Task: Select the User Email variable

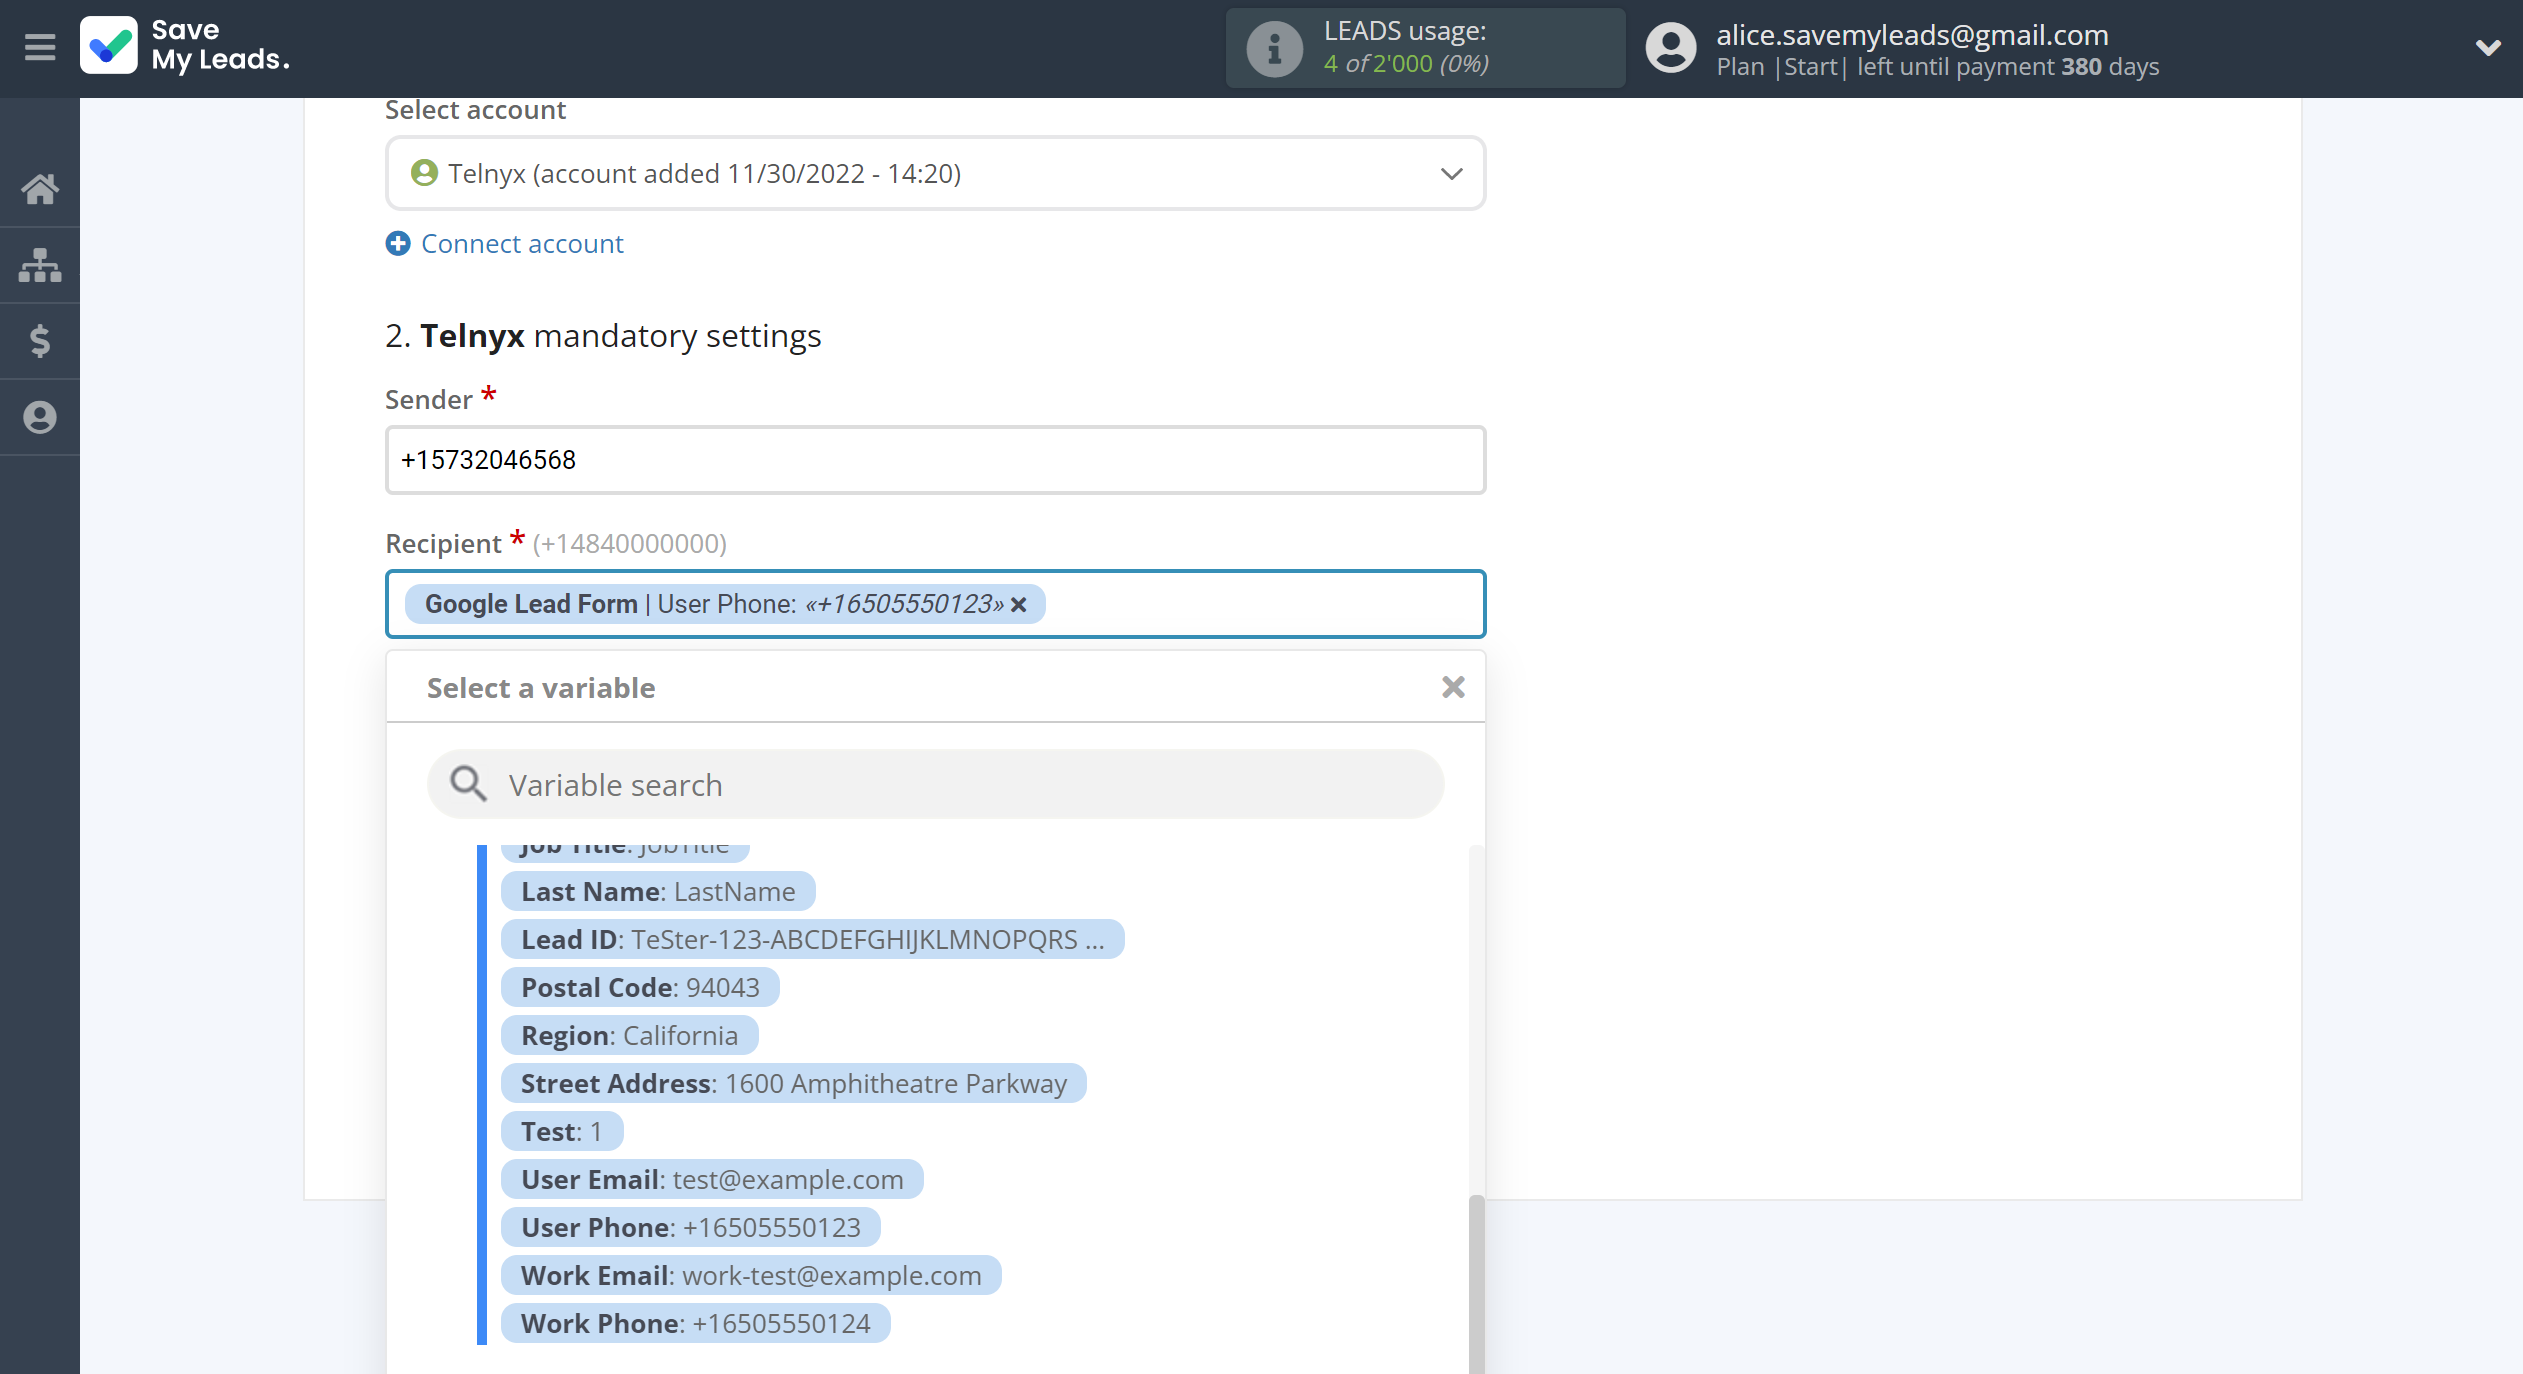Action: (x=712, y=1180)
